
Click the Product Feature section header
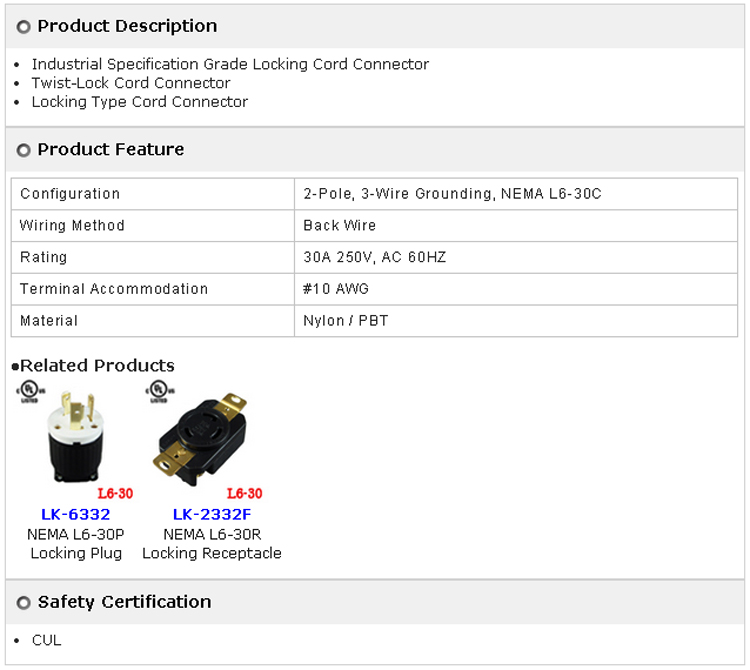coord(111,149)
